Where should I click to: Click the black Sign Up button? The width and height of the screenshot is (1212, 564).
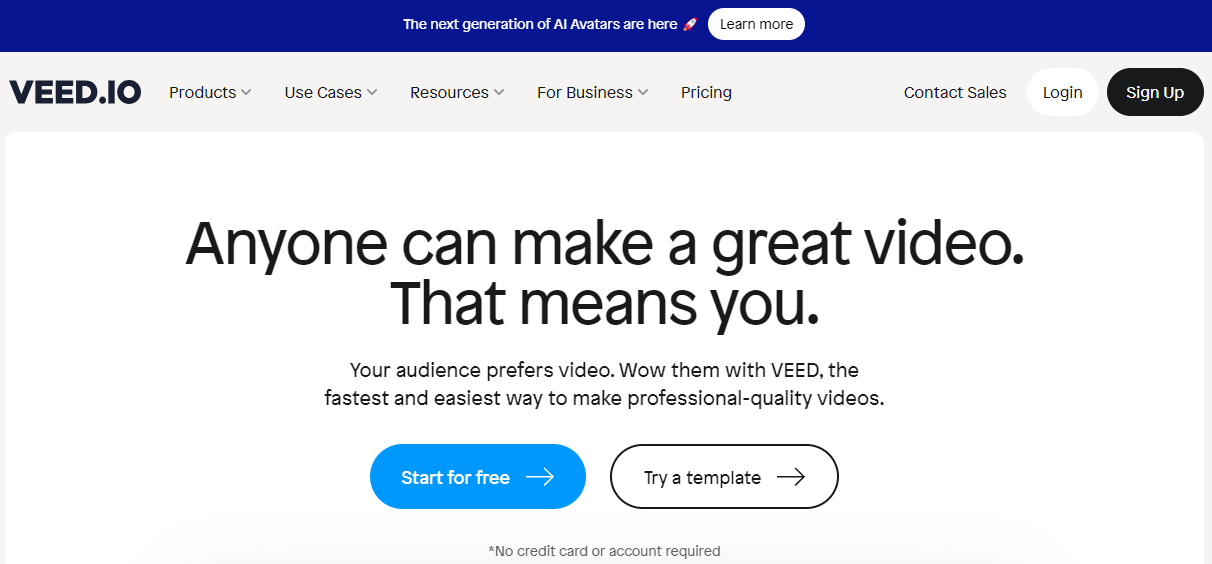coord(1155,92)
